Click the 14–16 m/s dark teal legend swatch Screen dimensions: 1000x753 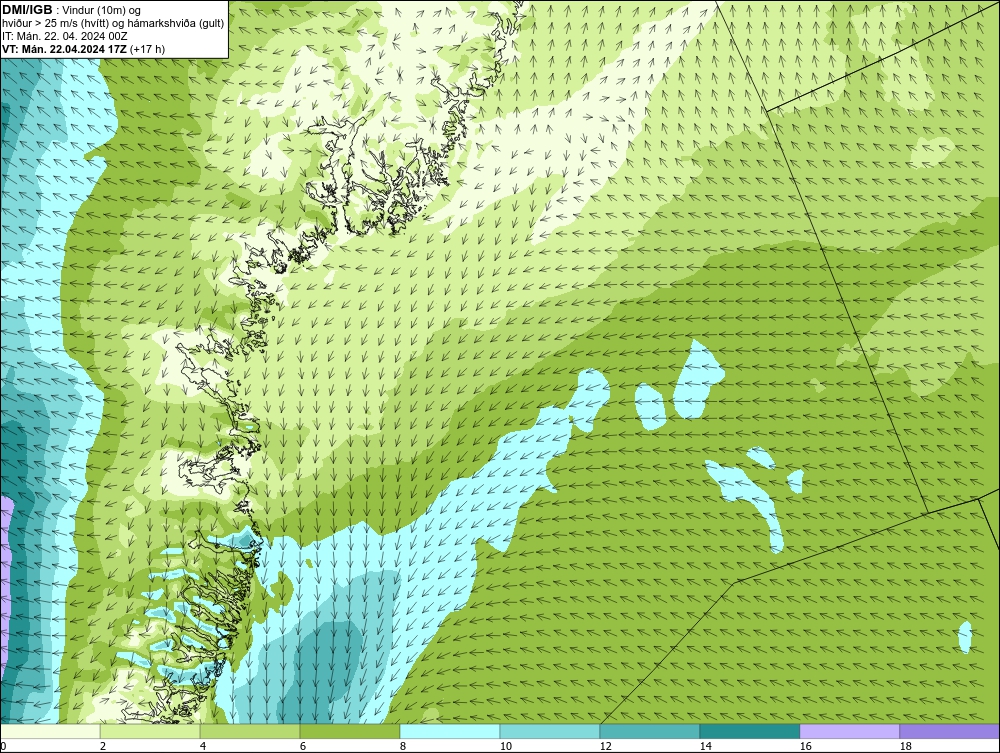tap(750, 731)
